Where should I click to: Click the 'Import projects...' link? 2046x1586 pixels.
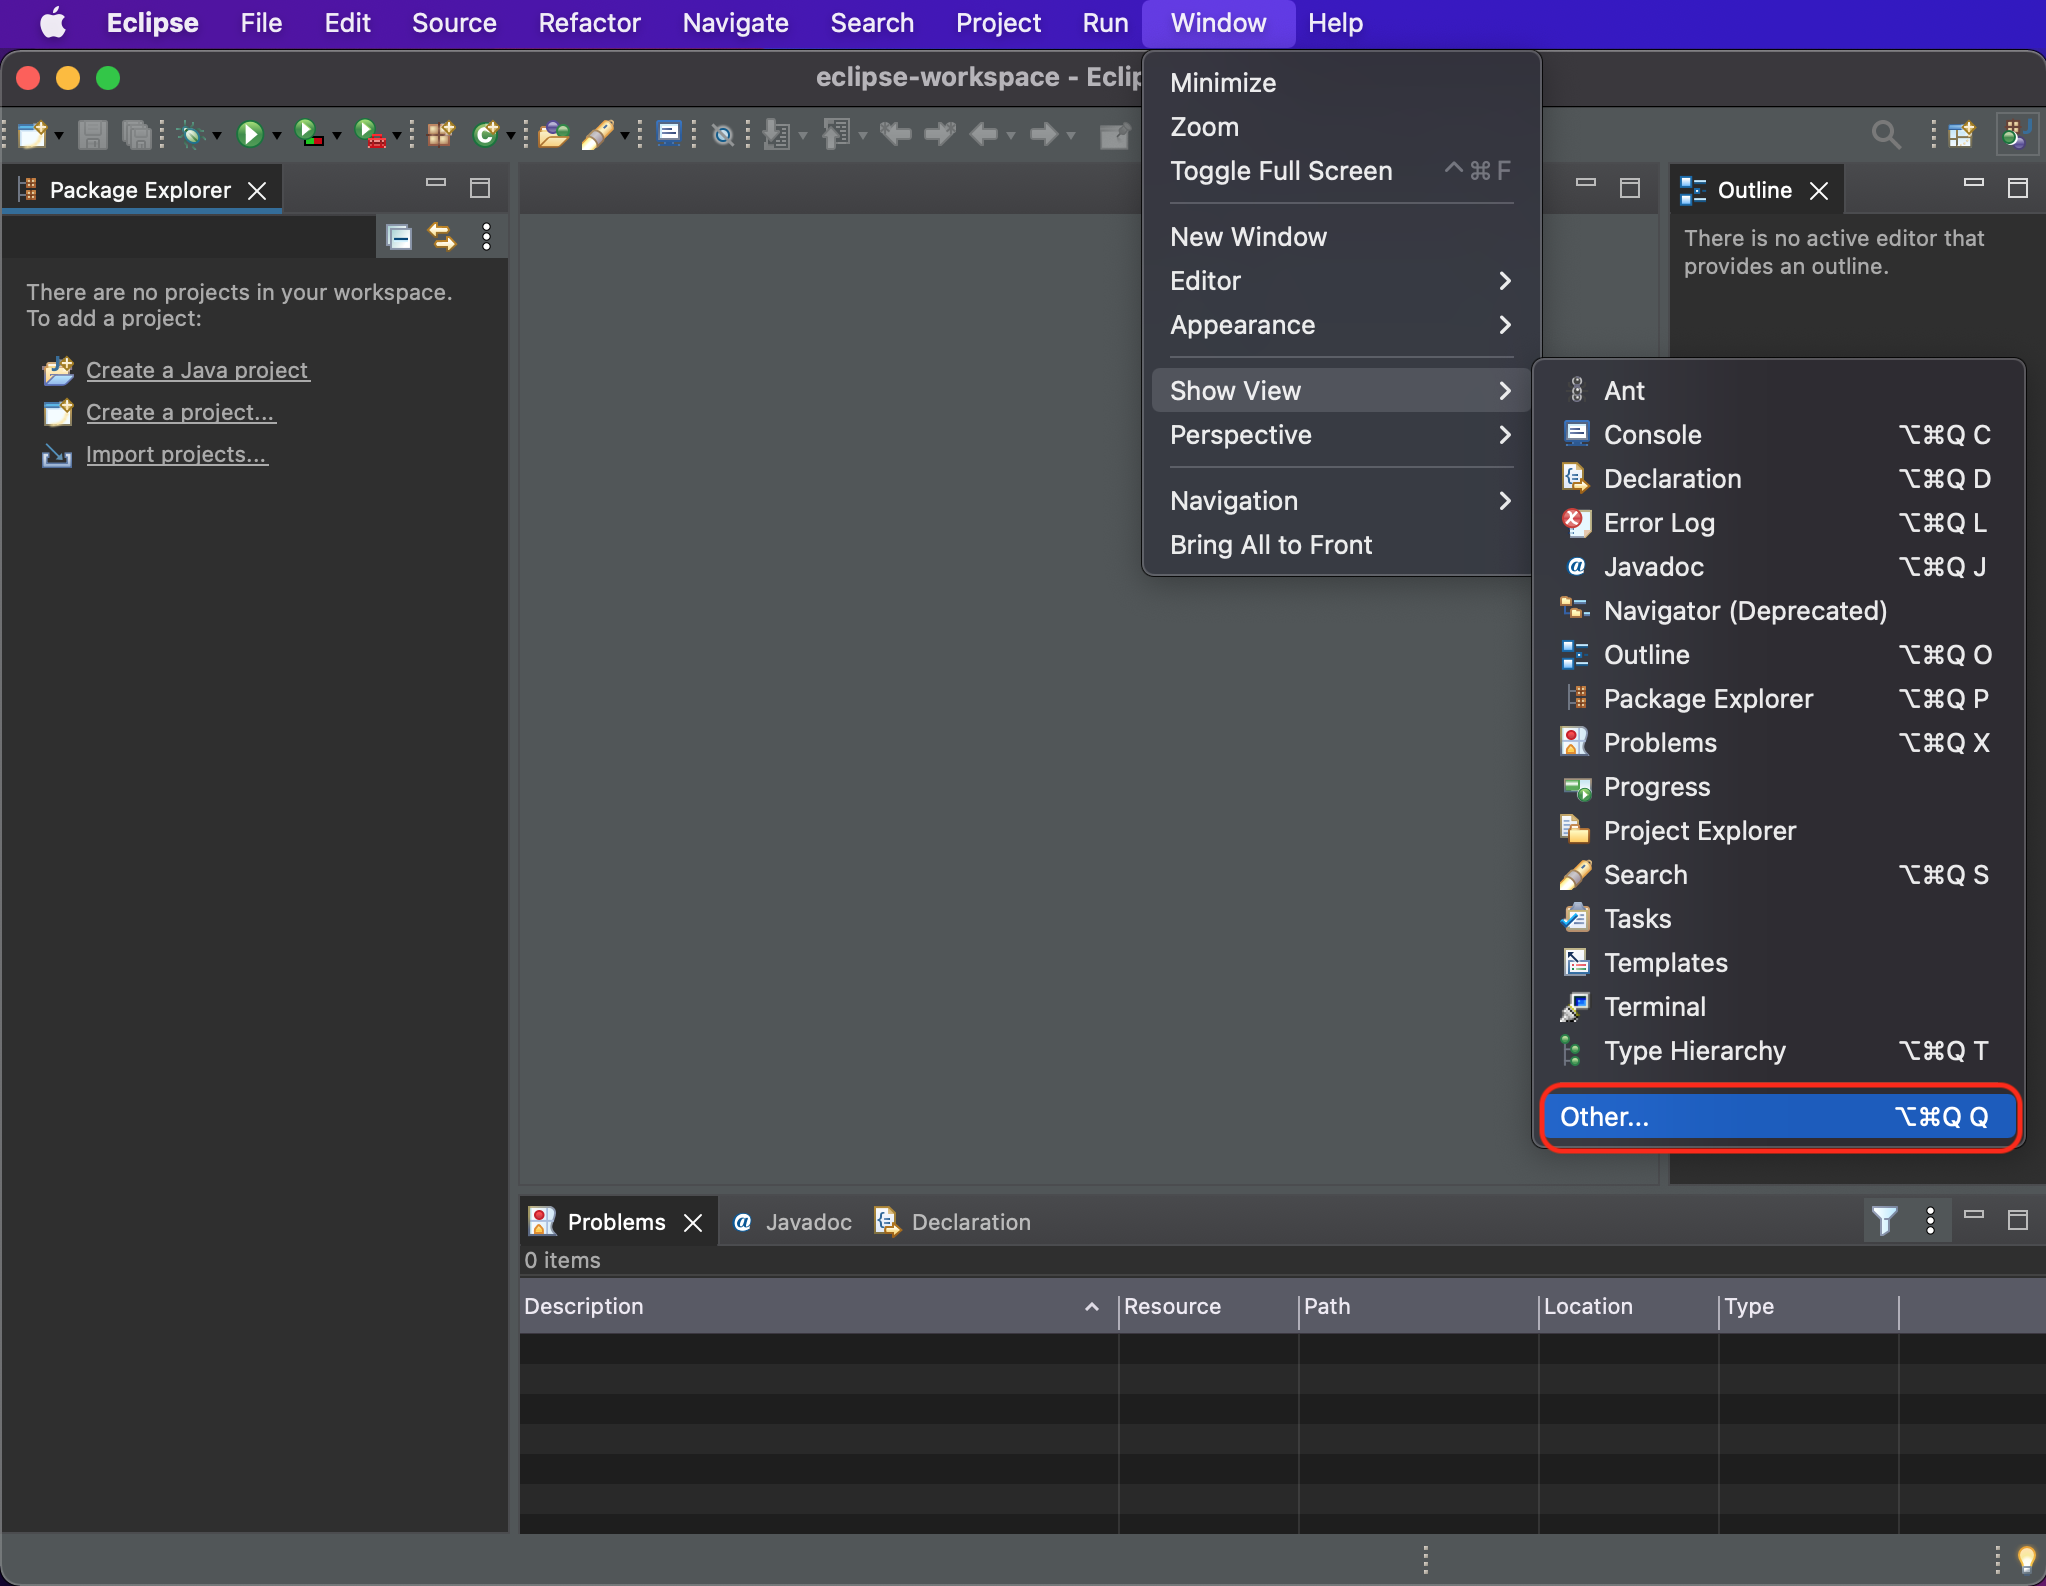(176, 454)
